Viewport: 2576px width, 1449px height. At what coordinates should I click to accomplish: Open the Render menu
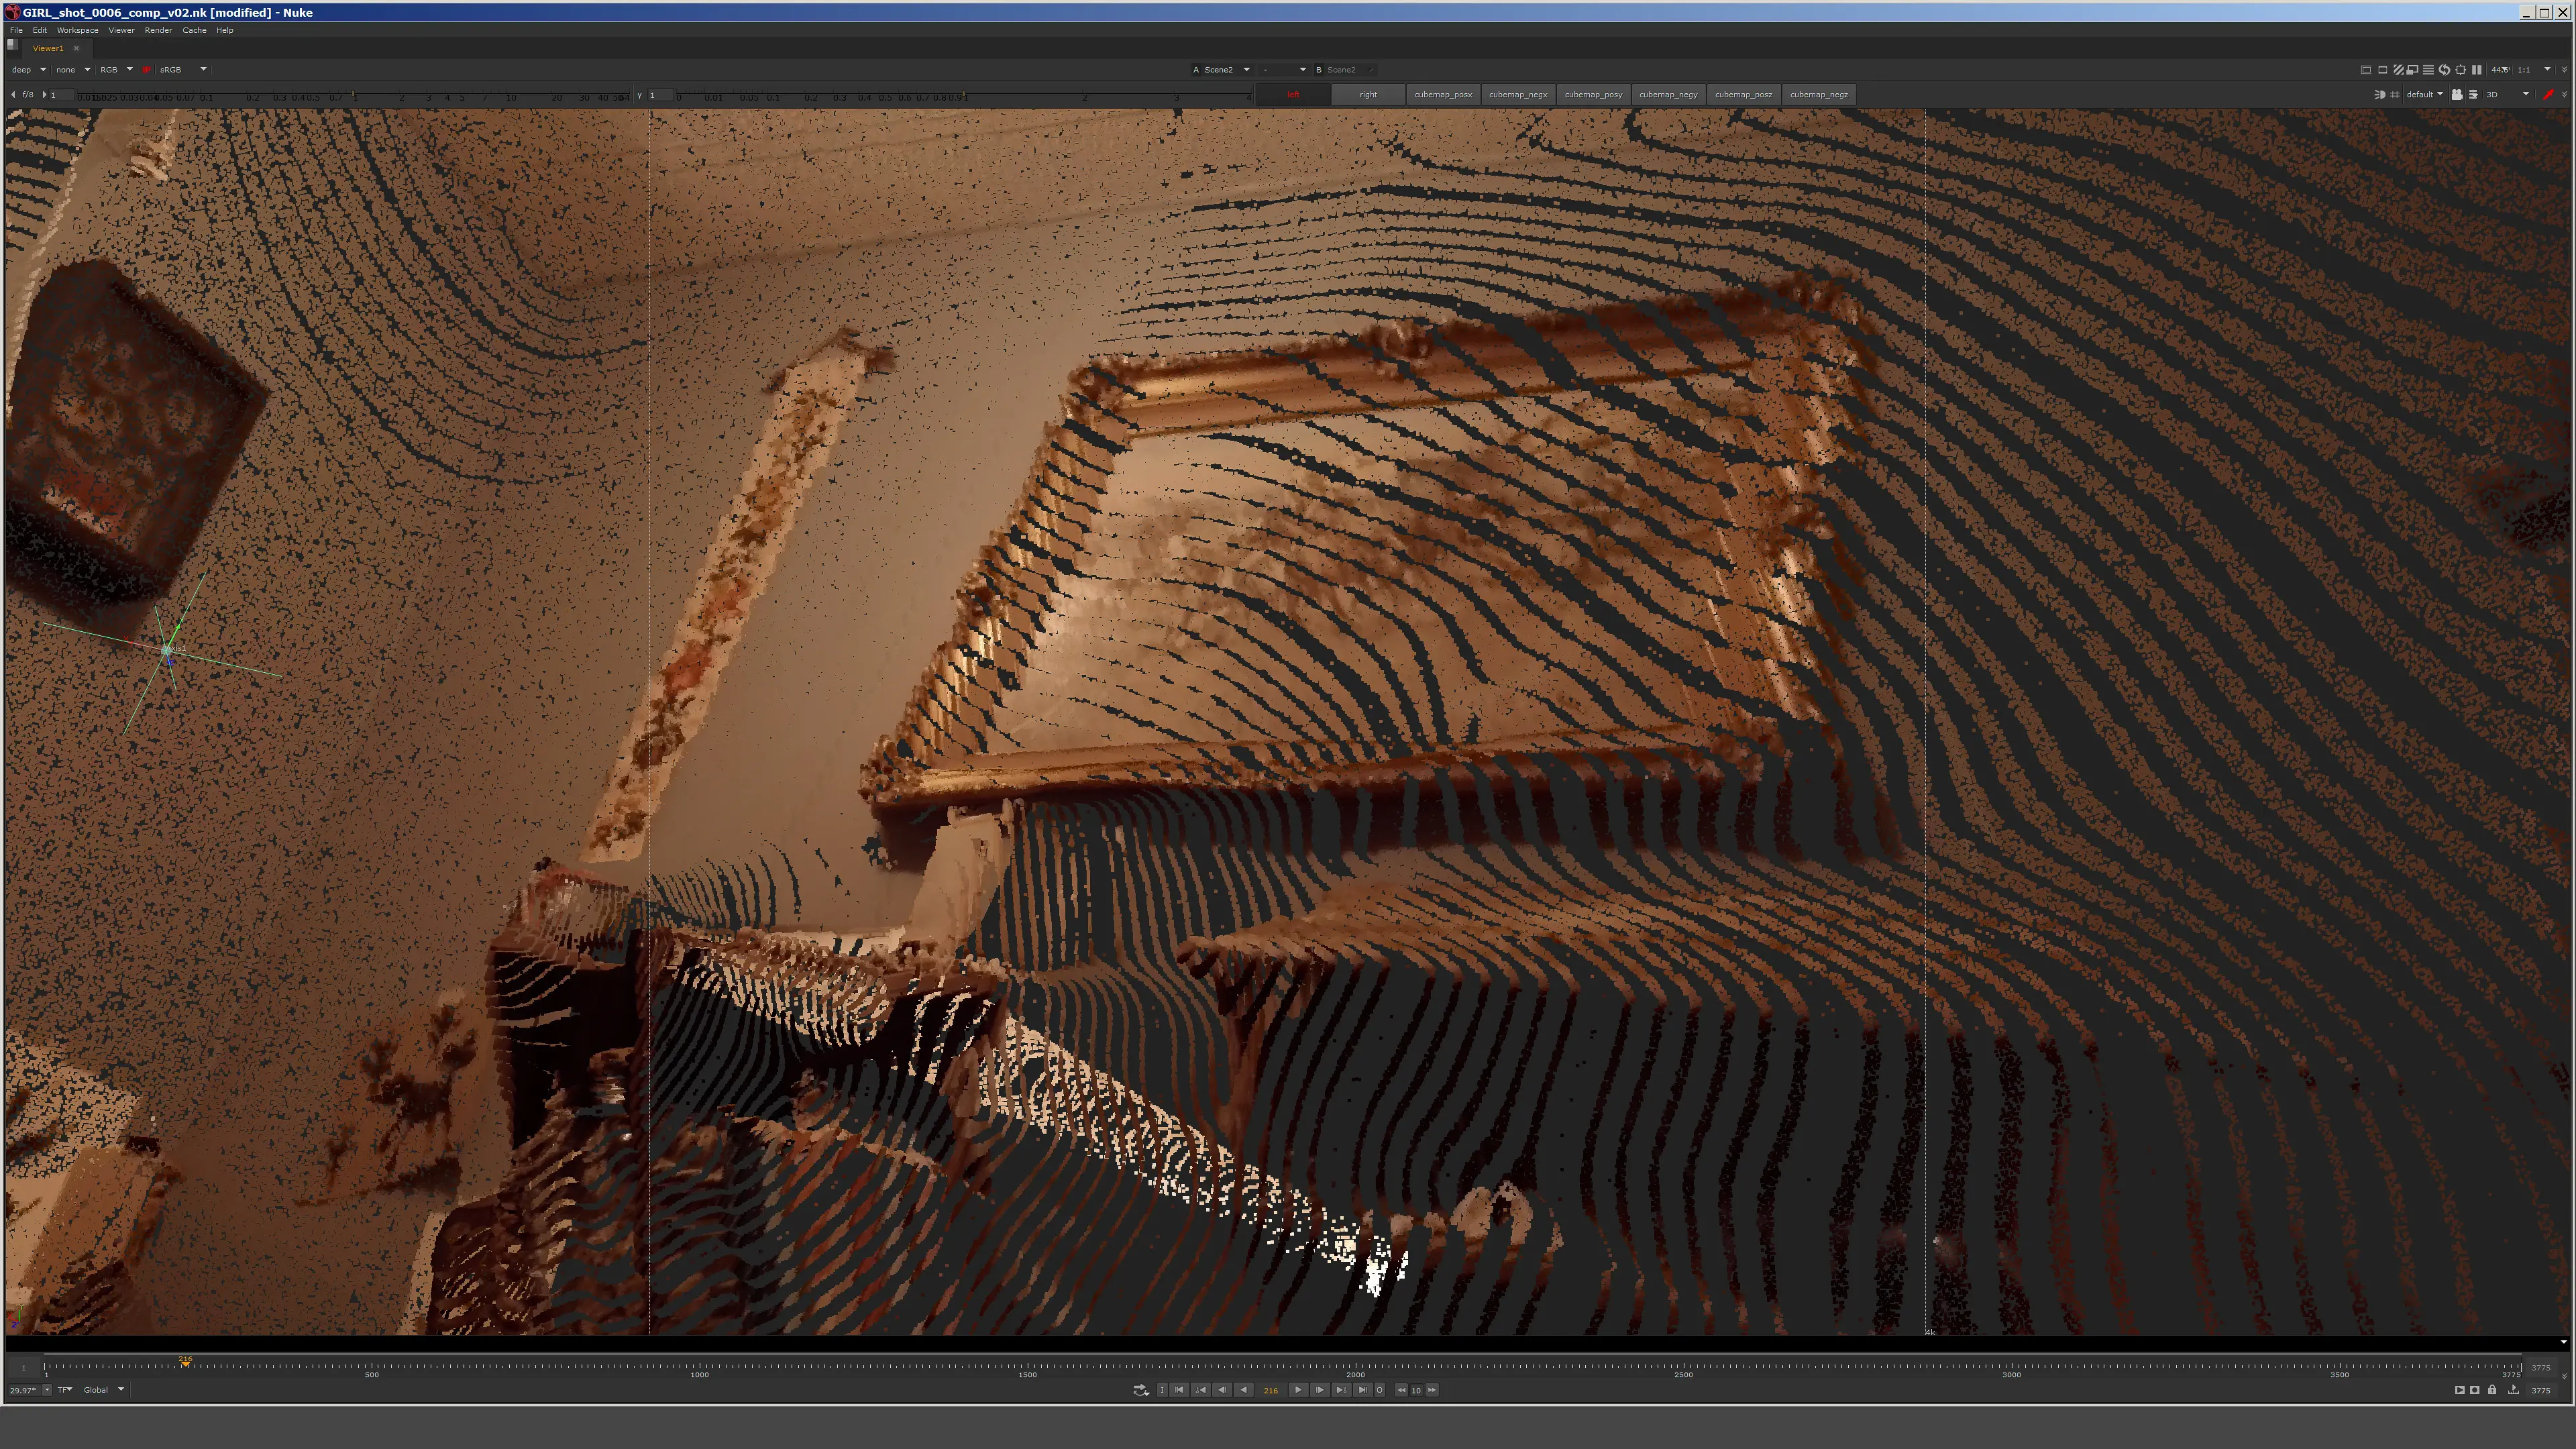click(158, 30)
